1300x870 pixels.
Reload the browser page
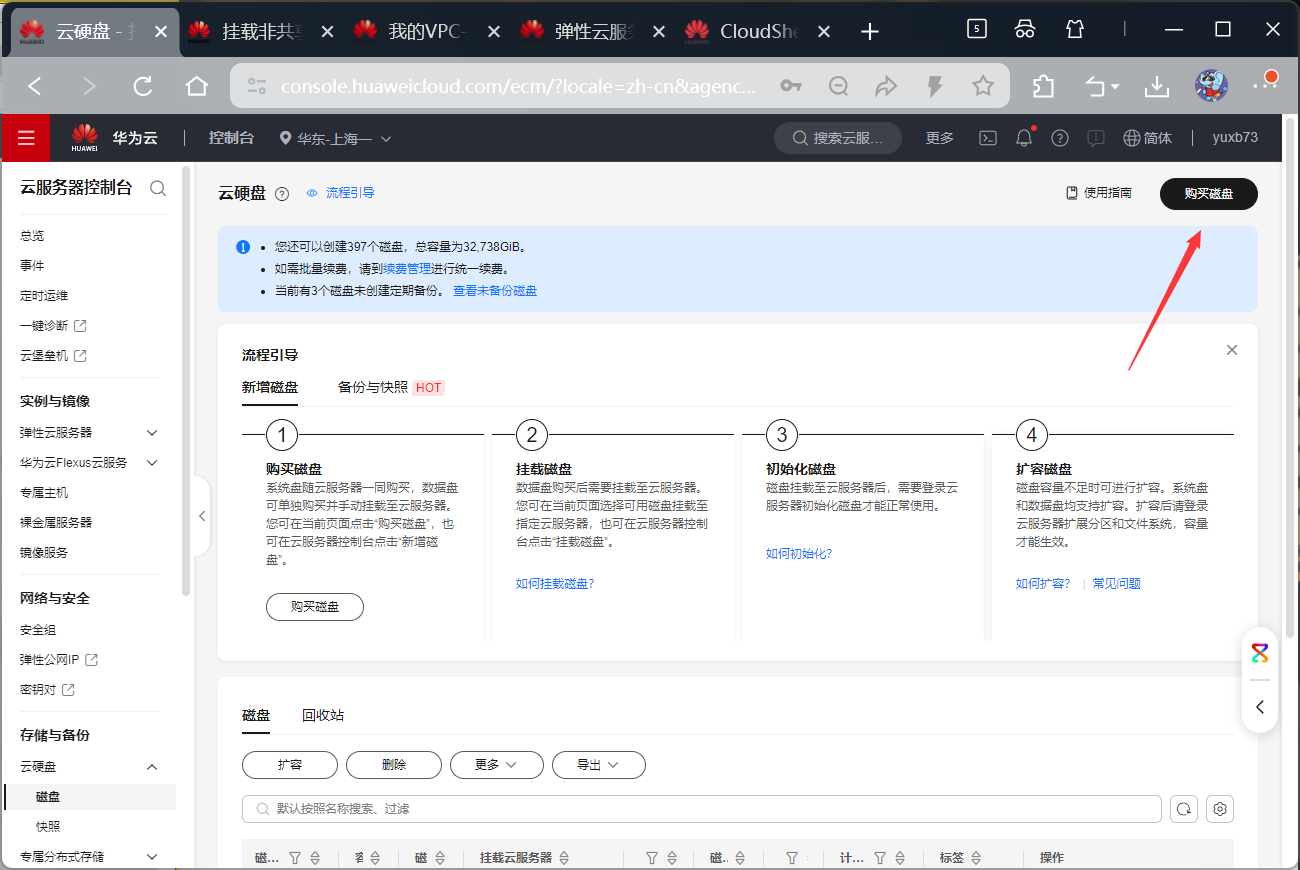[x=143, y=87]
